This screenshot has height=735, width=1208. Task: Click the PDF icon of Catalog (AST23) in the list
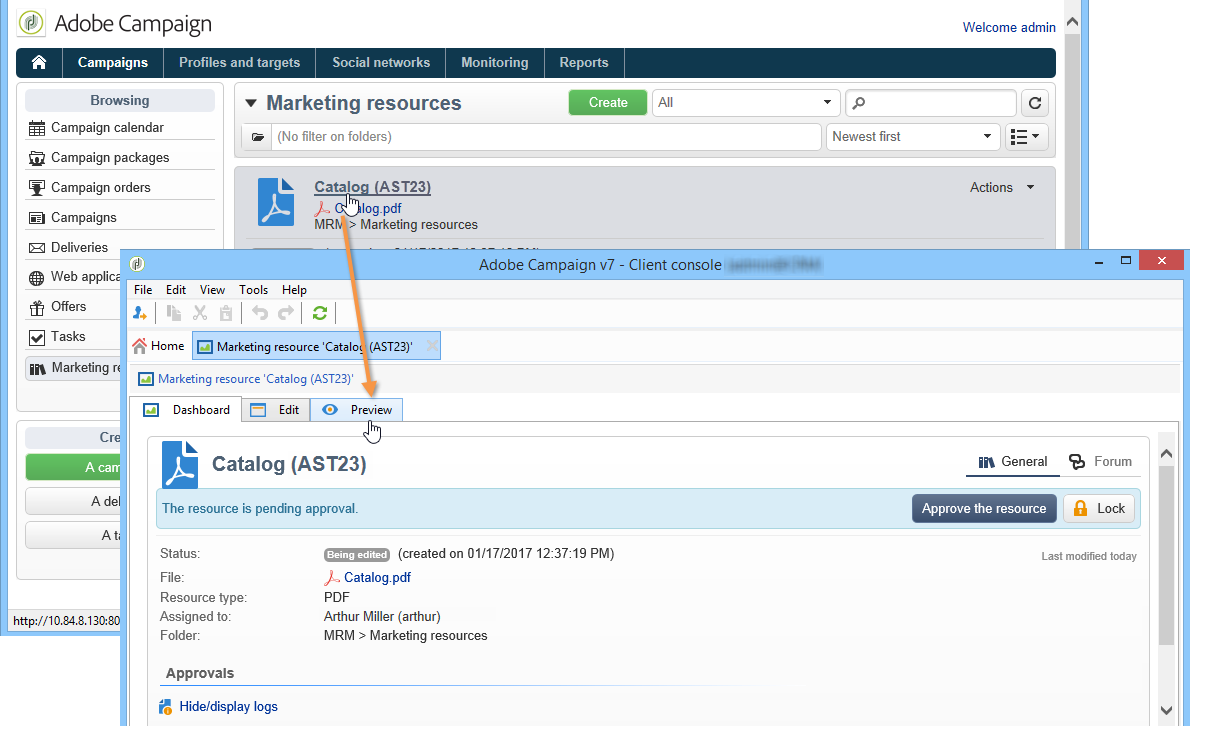[x=276, y=202]
